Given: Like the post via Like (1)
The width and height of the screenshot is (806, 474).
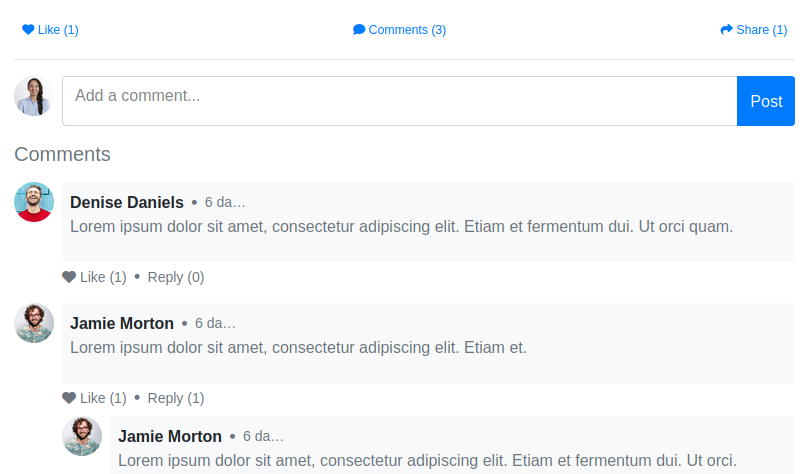Looking at the screenshot, I should pos(50,30).
